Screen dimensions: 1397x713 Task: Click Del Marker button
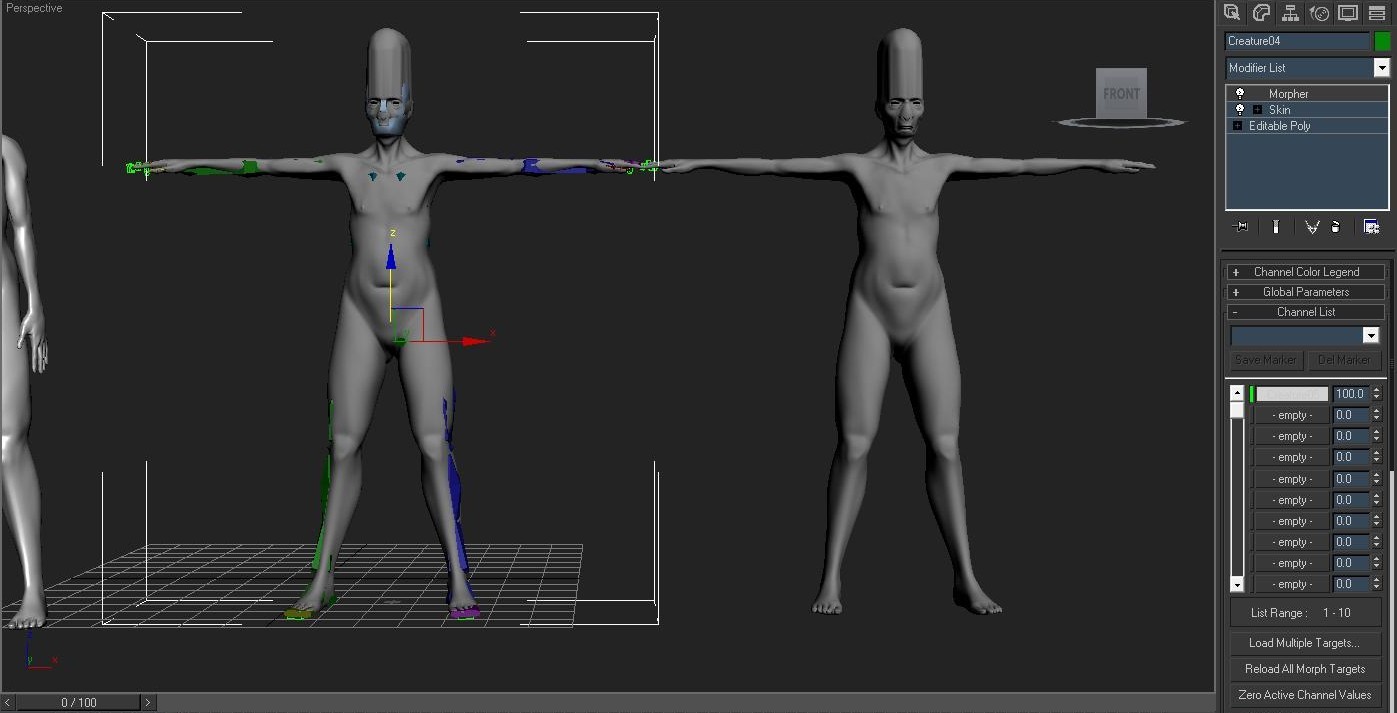pyautogui.click(x=1344, y=360)
